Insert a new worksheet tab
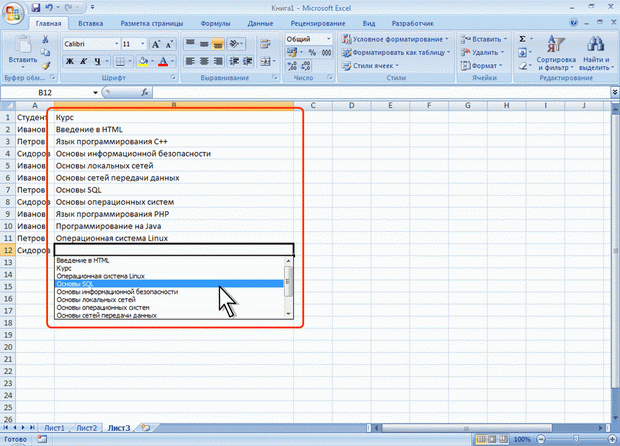 tap(146, 428)
